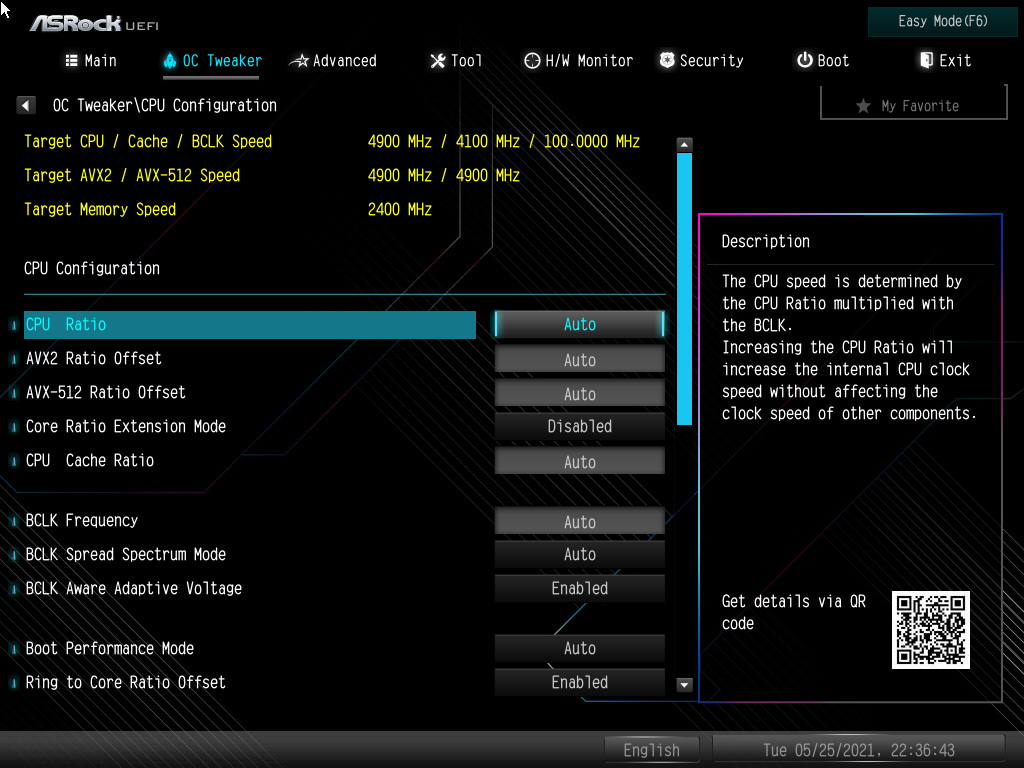The width and height of the screenshot is (1024, 768).
Task: Open the Boot Performance Mode dropdown
Action: coord(579,648)
